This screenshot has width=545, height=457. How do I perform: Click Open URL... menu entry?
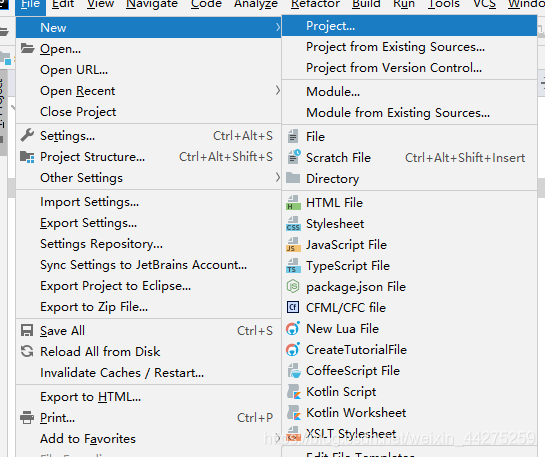(x=148, y=70)
